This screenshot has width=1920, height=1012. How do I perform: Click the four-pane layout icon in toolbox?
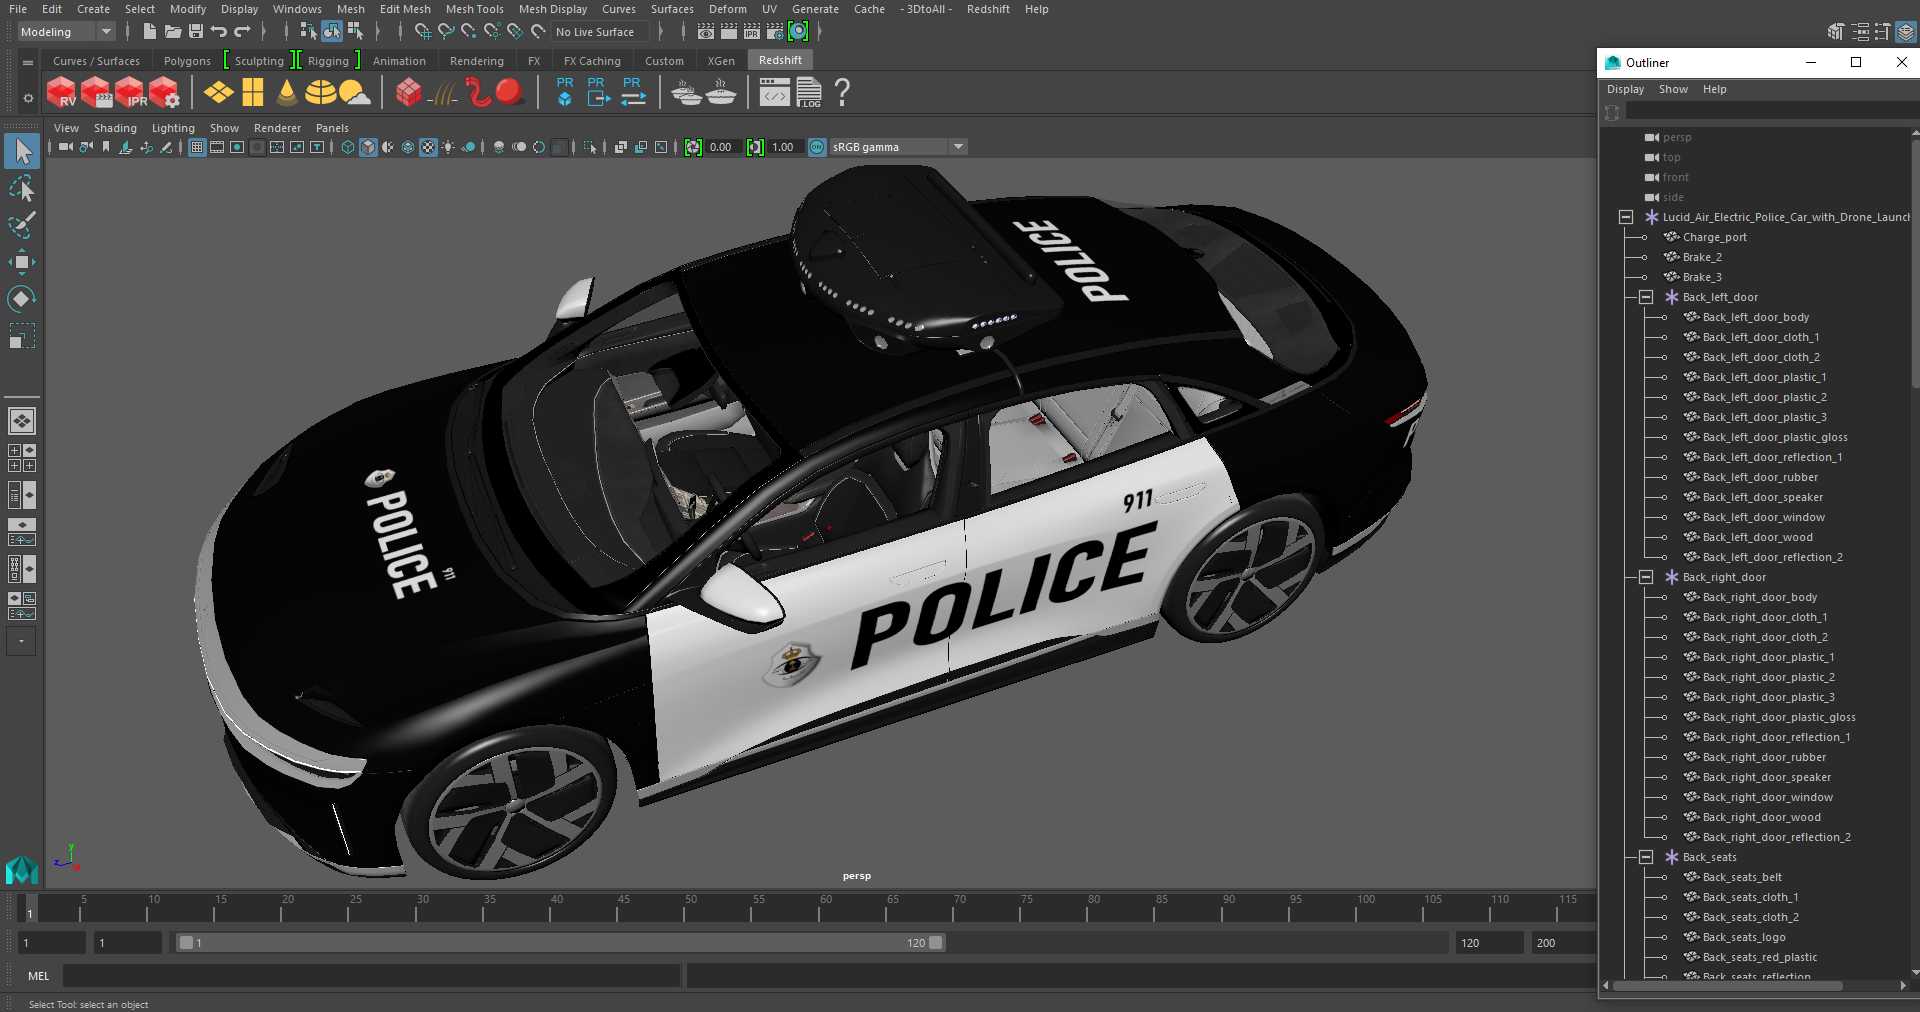point(22,458)
